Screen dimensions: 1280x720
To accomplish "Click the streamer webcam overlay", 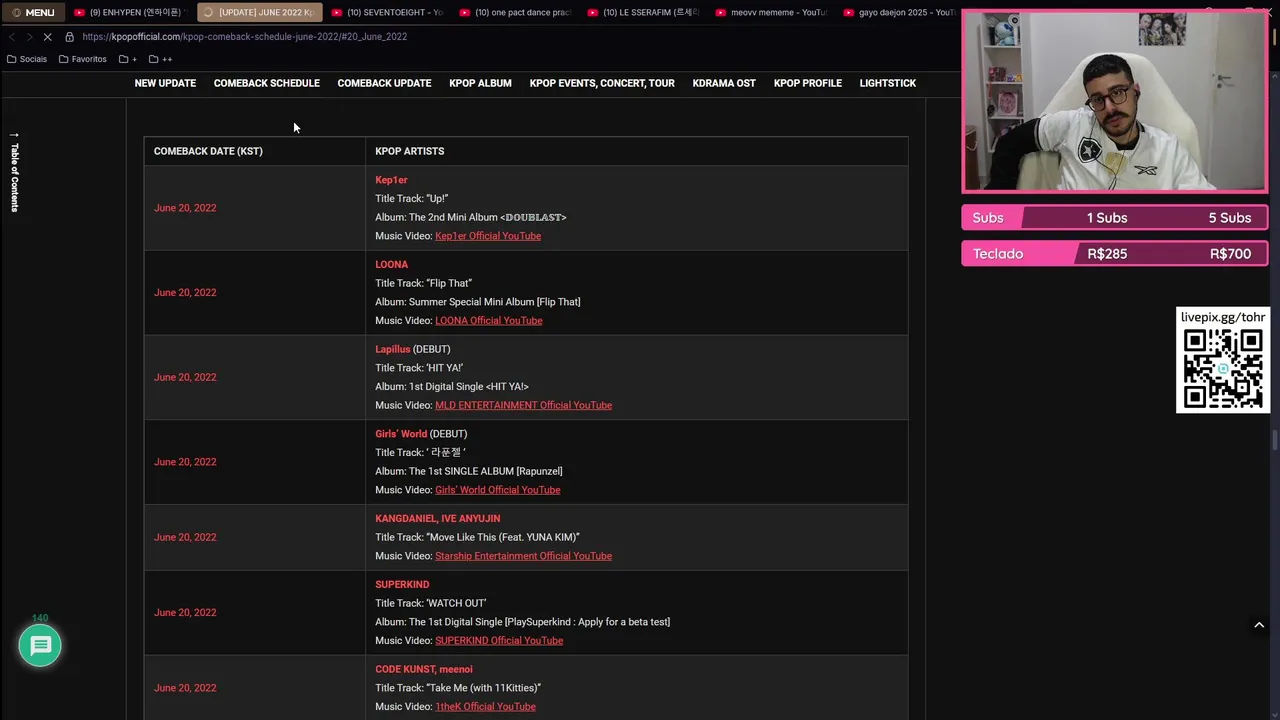I will (1114, 101).
